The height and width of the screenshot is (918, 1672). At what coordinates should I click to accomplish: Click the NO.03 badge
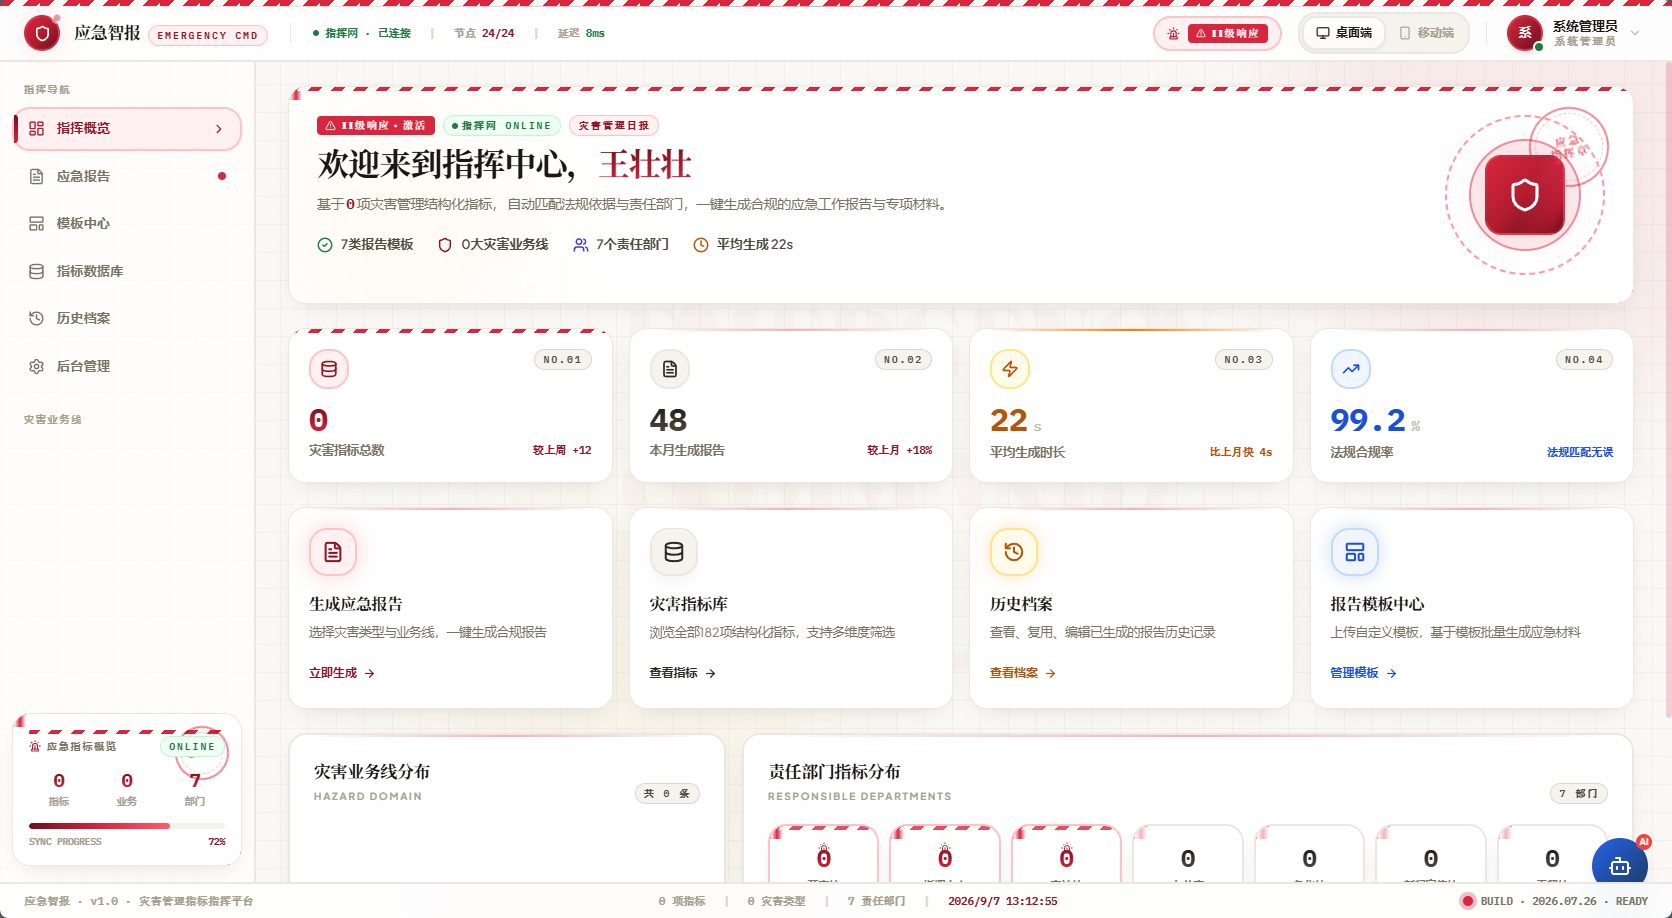tap(1244, 360)
